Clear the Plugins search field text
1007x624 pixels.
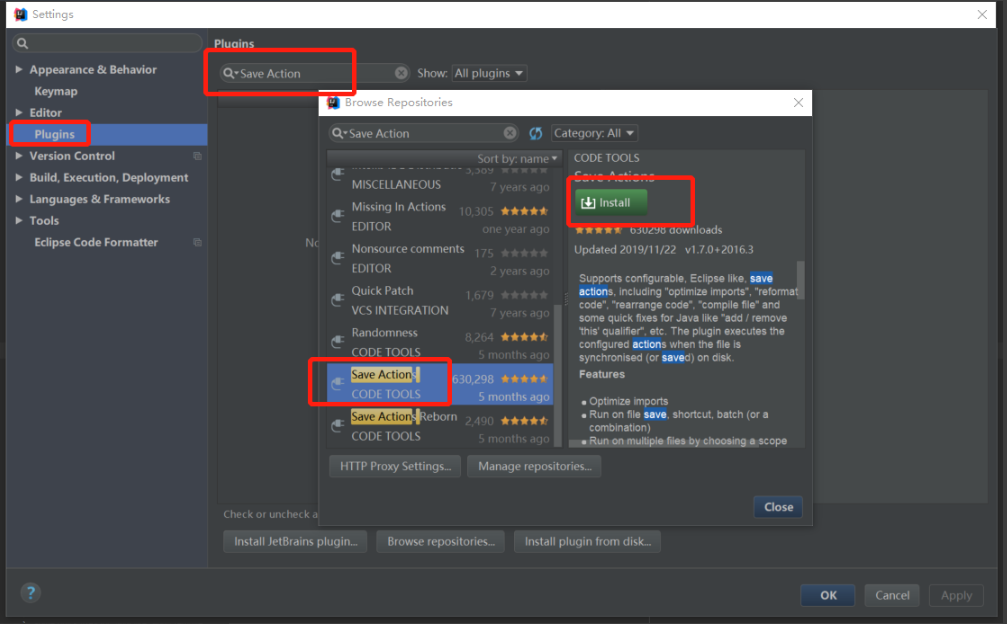coord(401,73)
